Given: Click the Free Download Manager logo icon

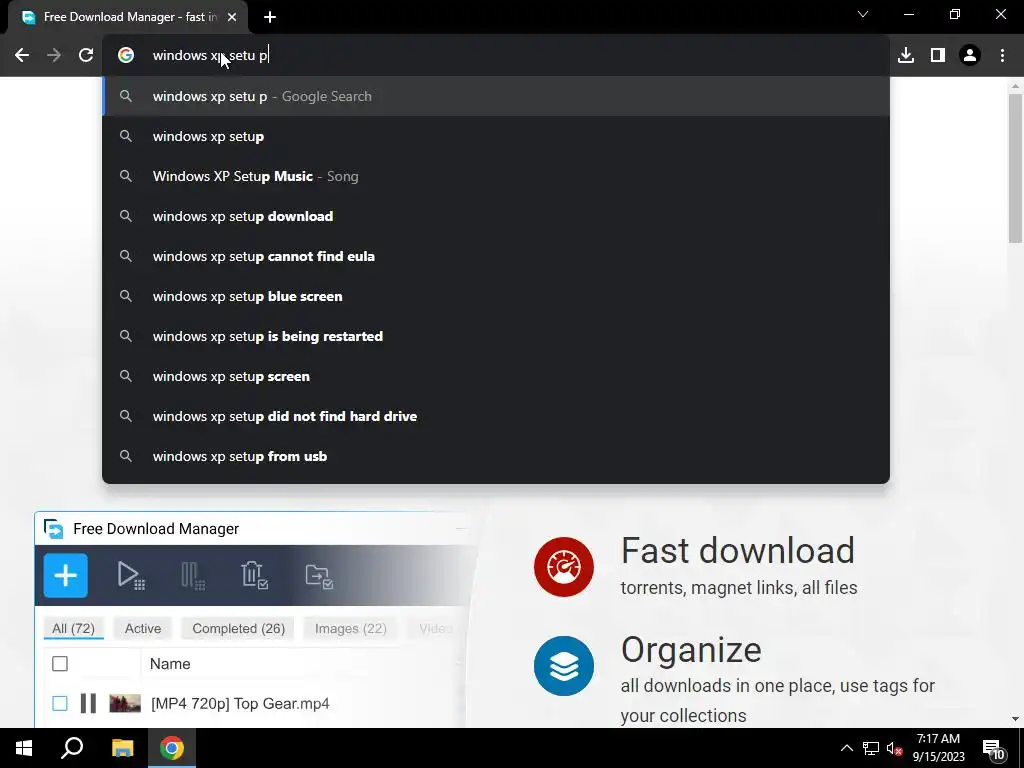Looking at the screenshot, I should [x=54, y=529].
